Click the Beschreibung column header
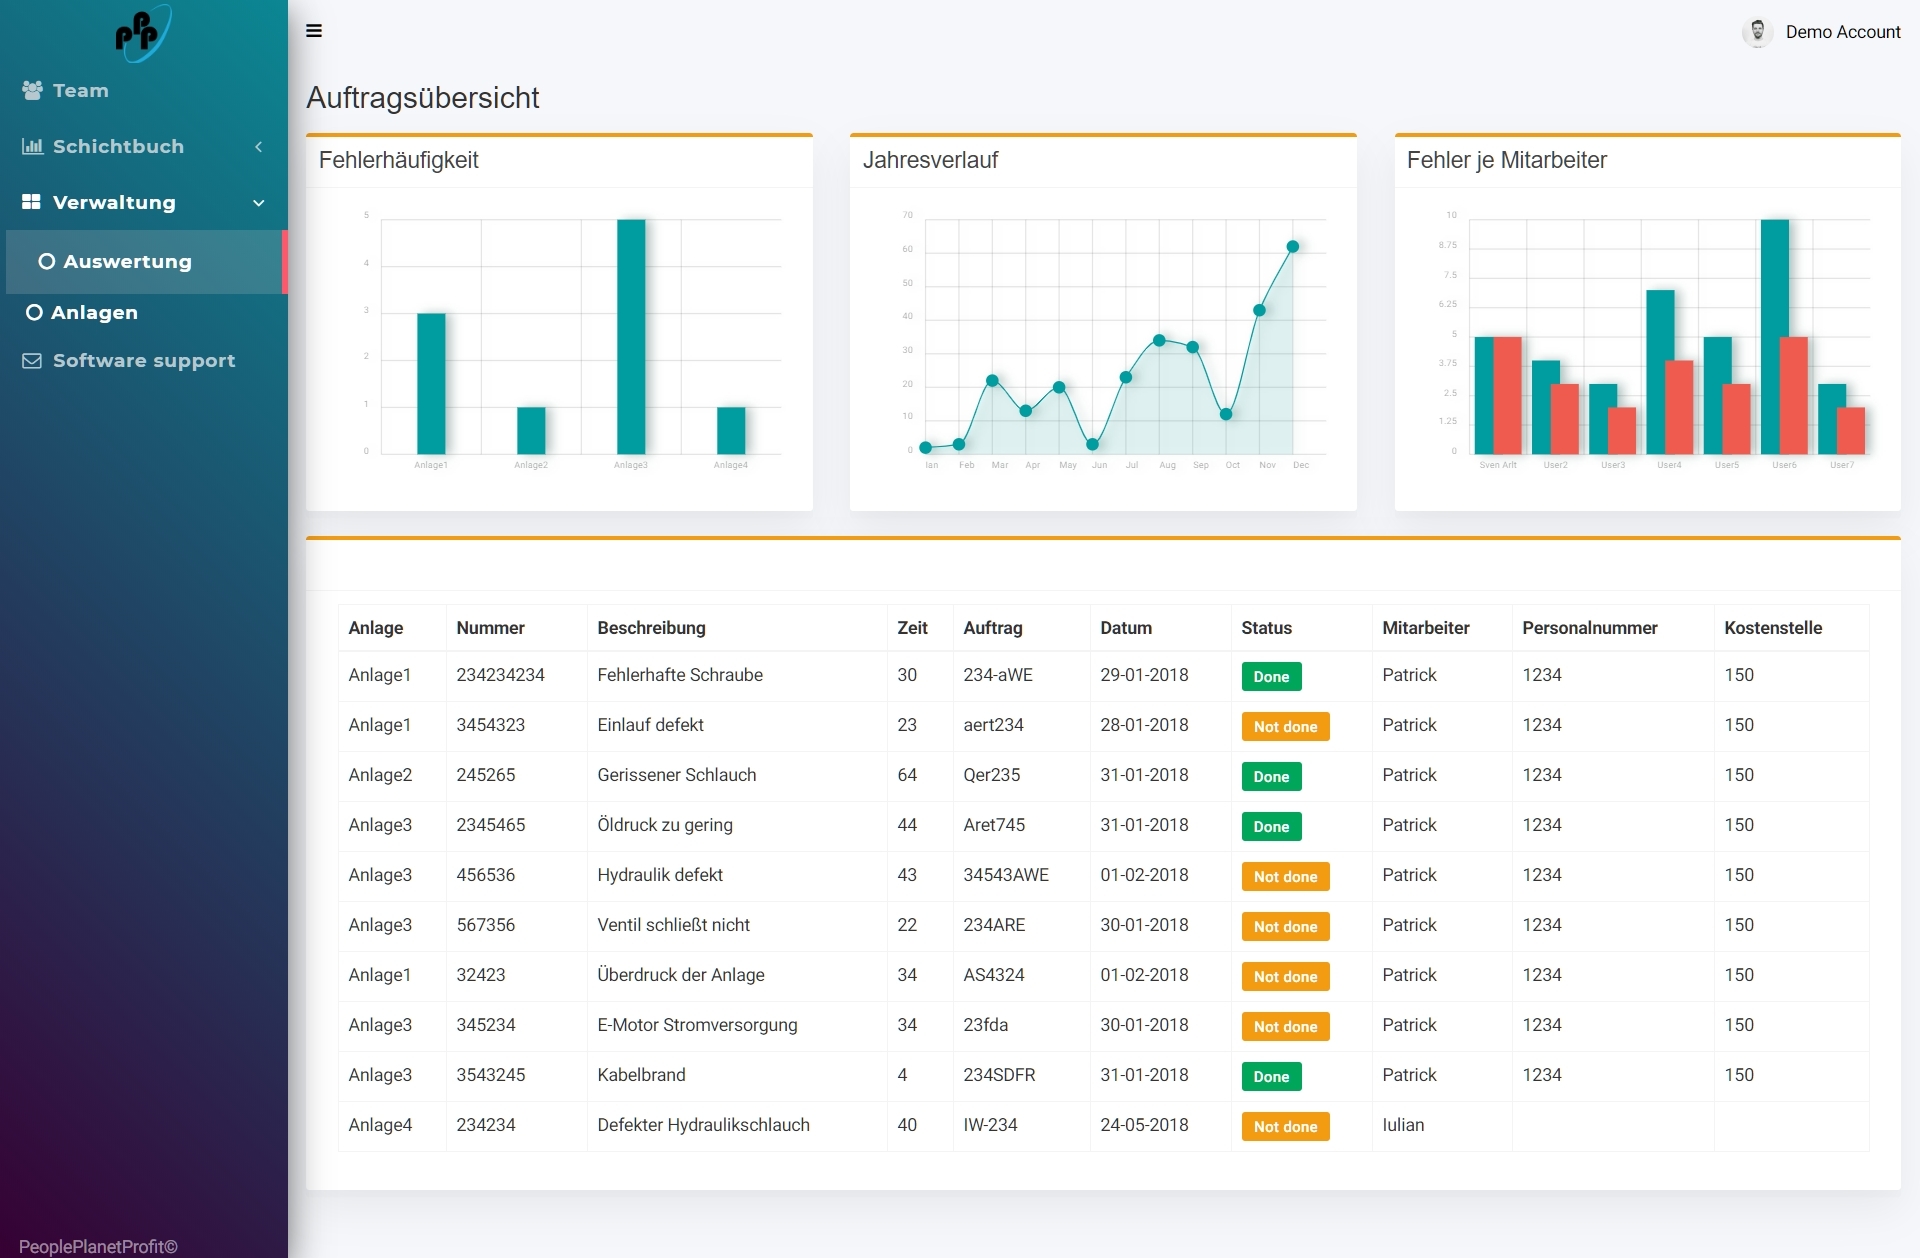 [x=651, y=628]
